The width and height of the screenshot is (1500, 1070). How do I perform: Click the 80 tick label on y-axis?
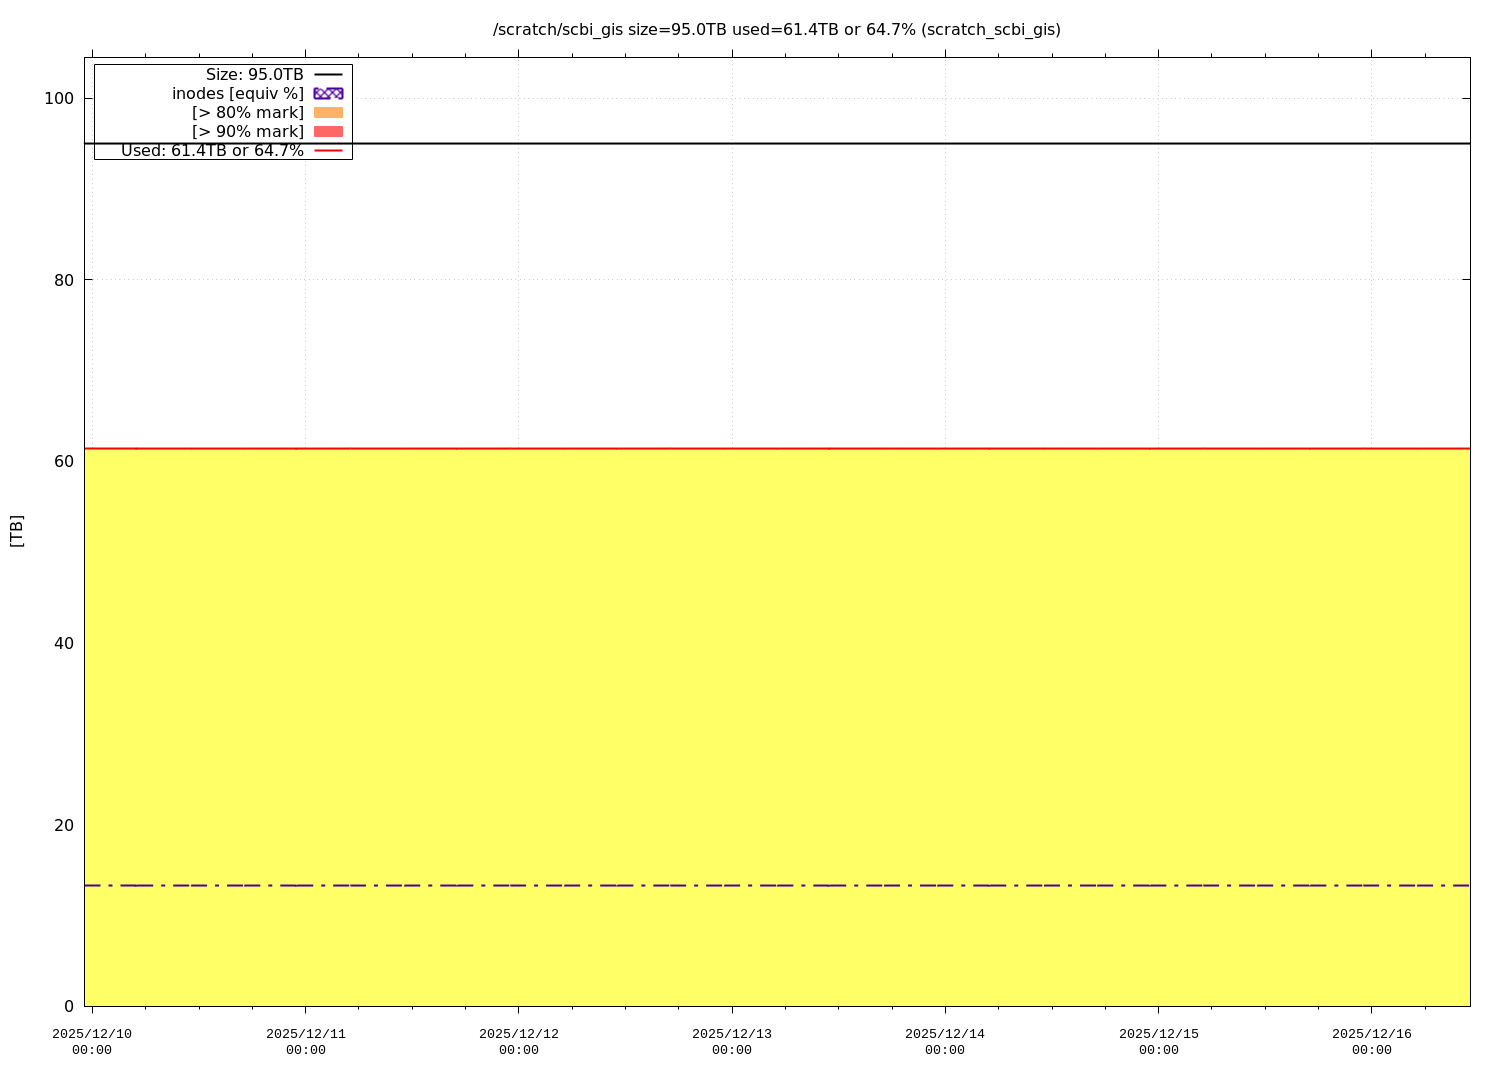(x=63, y=280)
